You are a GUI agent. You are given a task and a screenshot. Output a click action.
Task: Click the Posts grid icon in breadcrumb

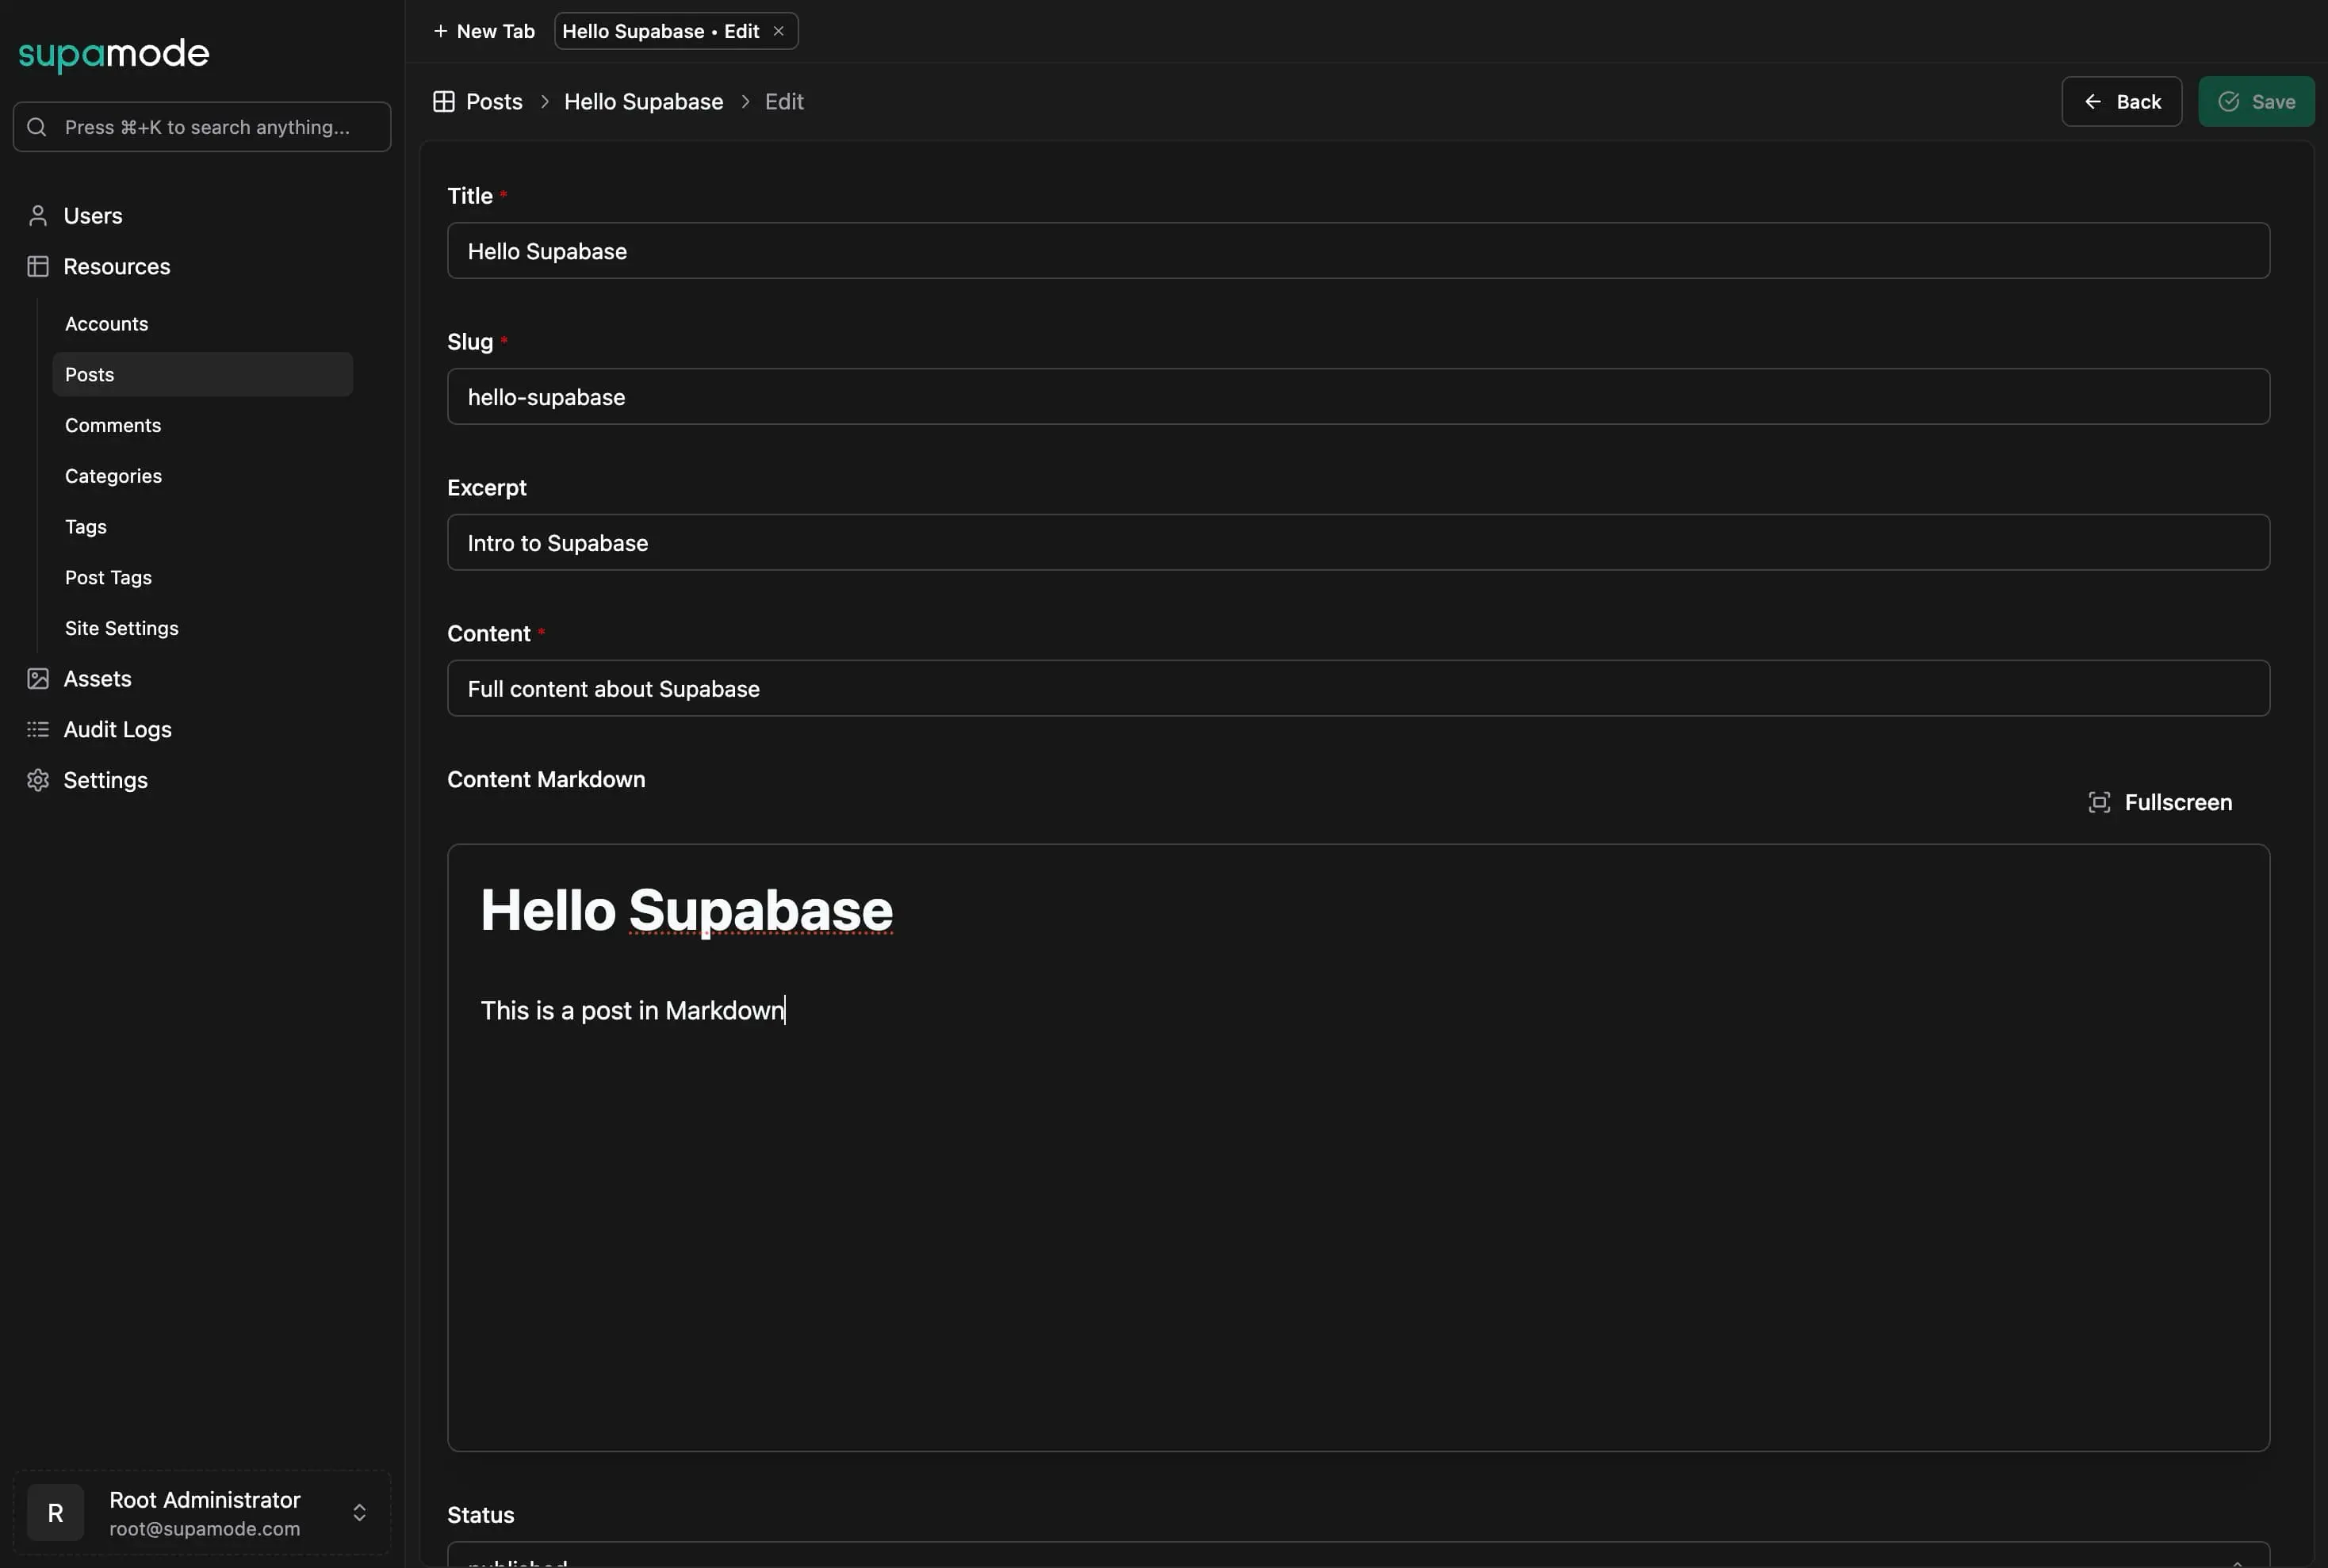[444, 102]
